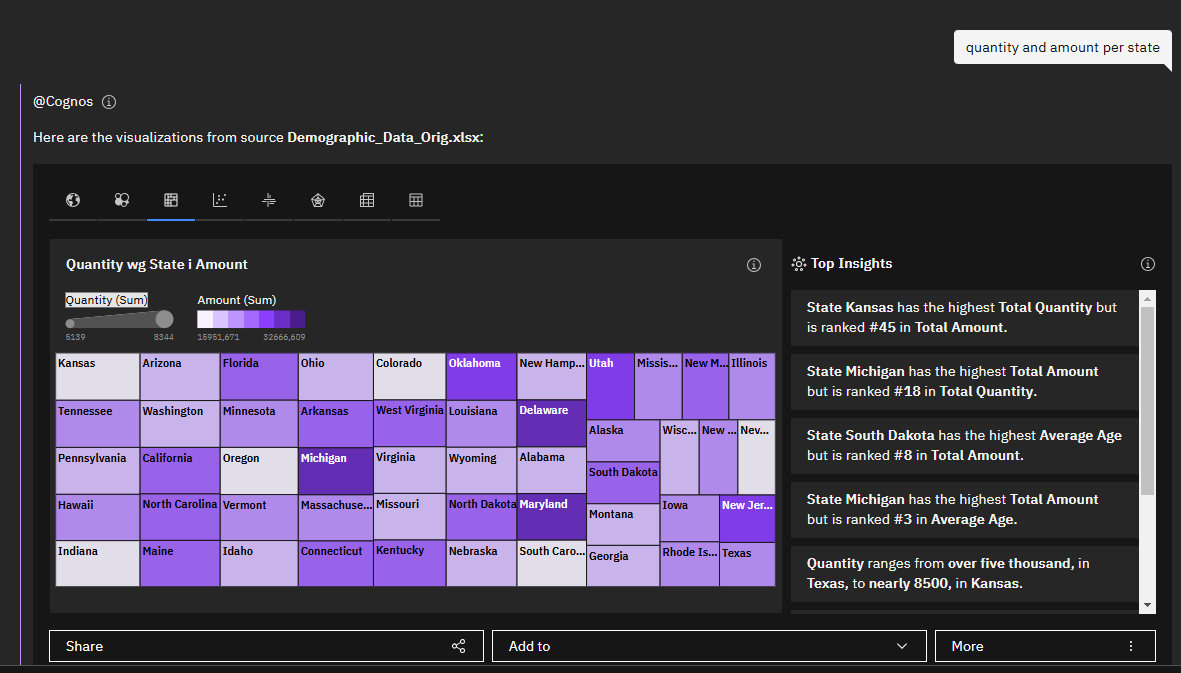Click the Quantity (Sum) legend label
This screenshot has width=1181, height=673.
pos(106,300)
